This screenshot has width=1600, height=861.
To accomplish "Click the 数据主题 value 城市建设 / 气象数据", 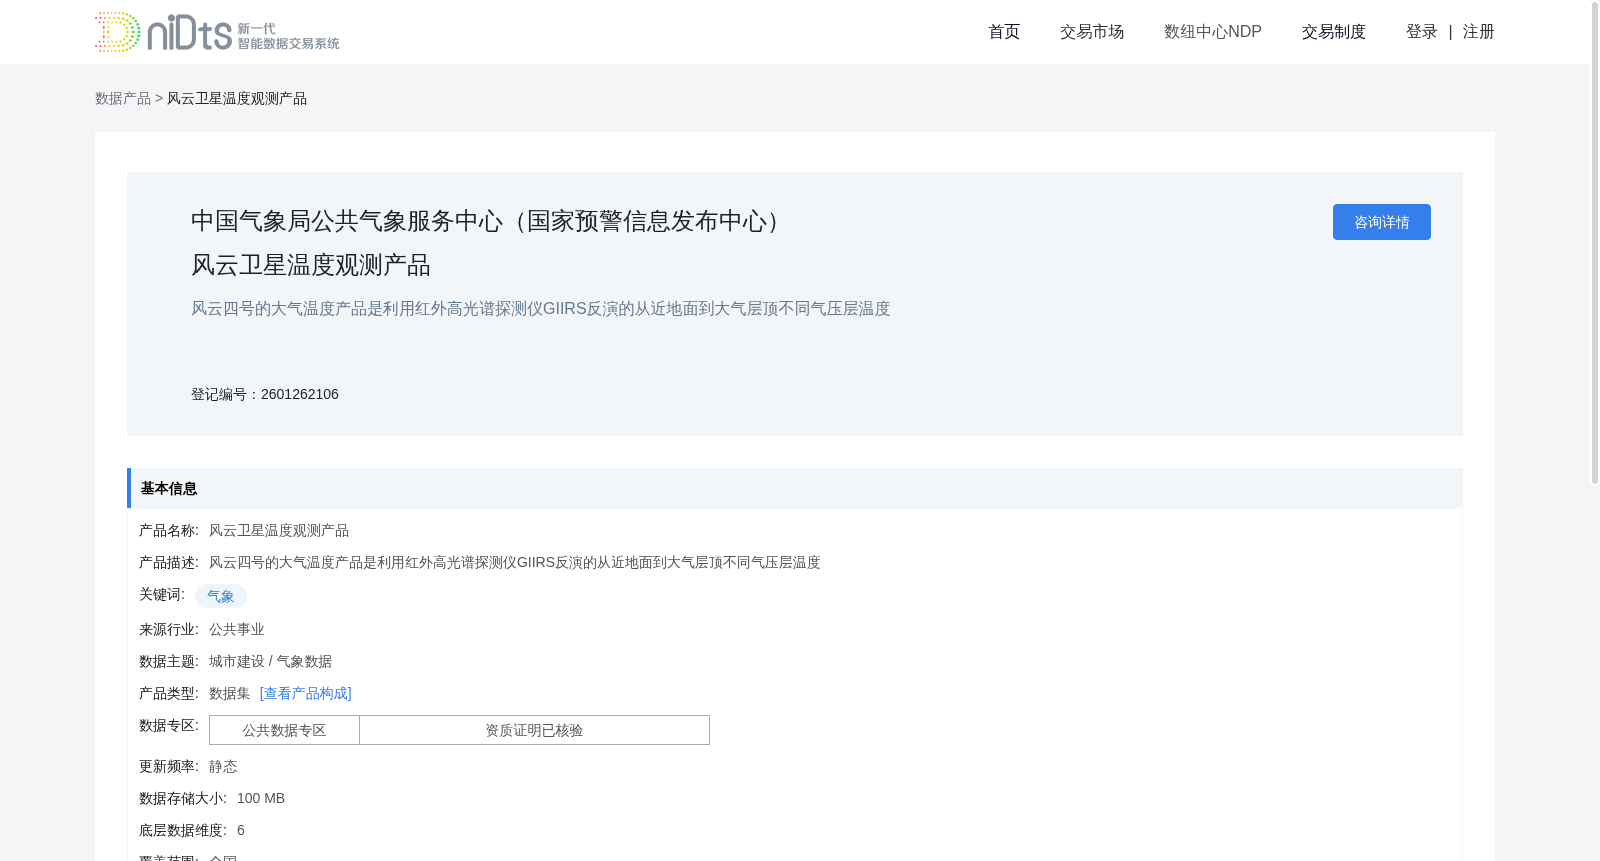I will click(x=271, y=661).
